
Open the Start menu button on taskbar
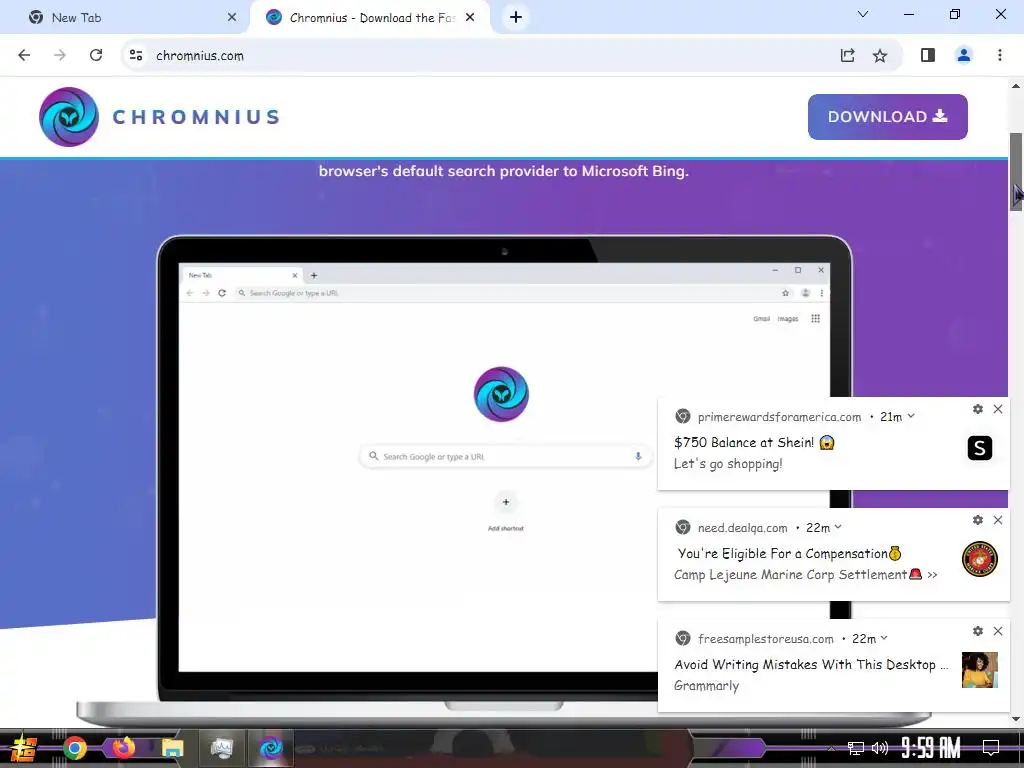(23, 748)
